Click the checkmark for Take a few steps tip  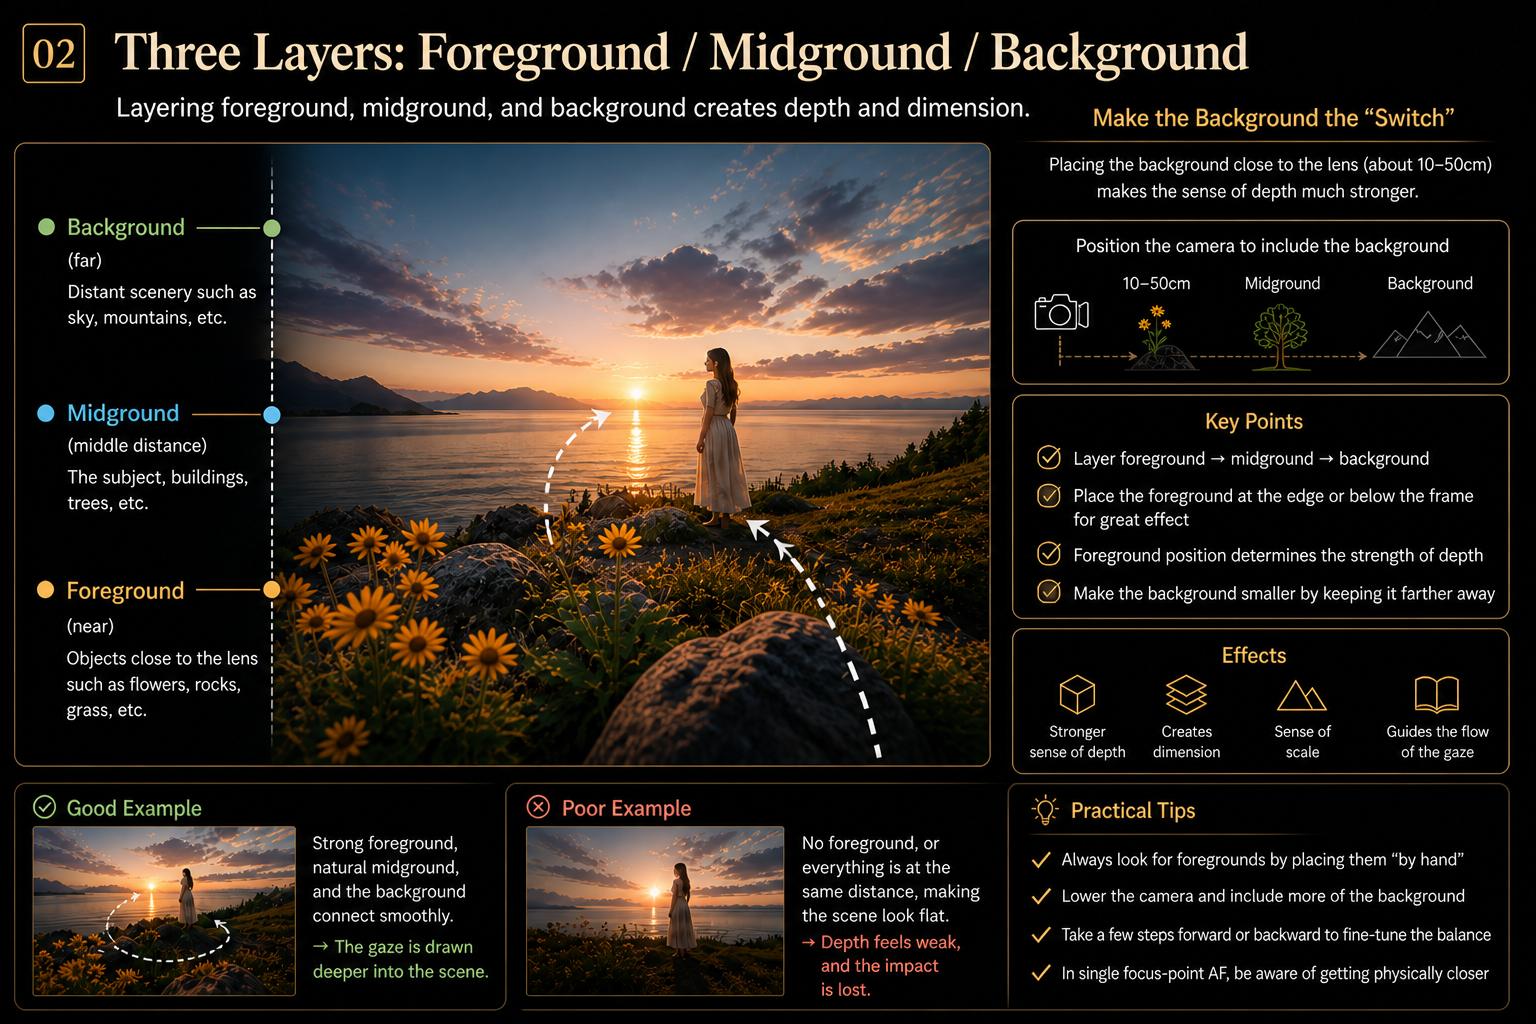click(x=1041, y=935)
